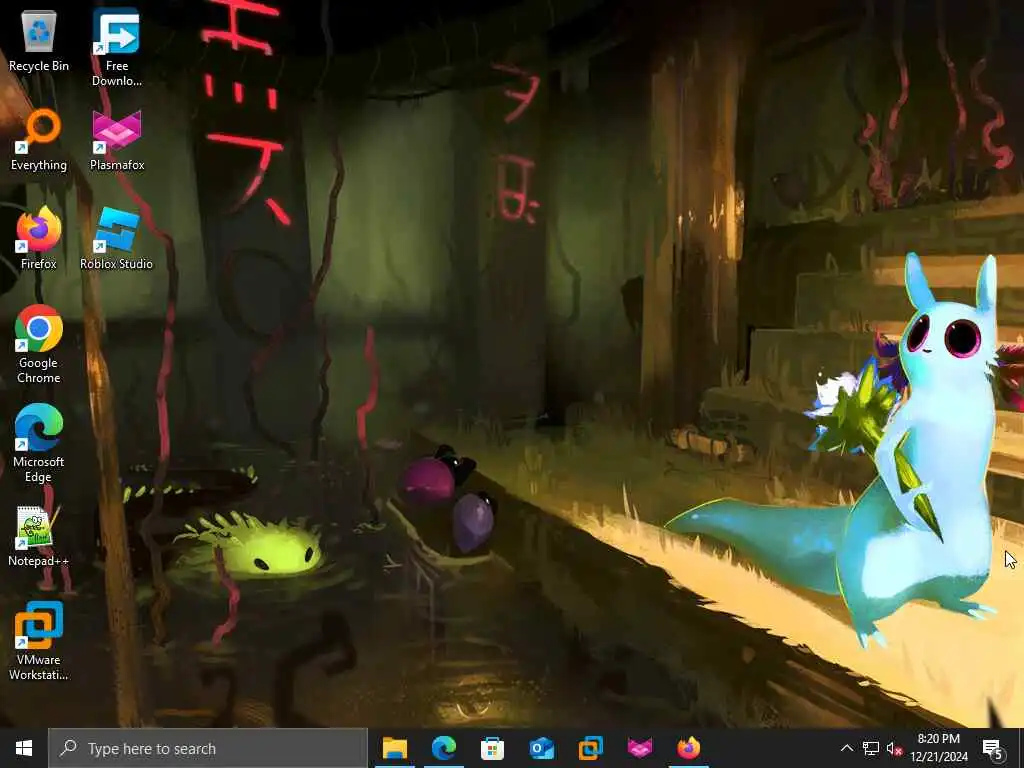
Task: Select the Everything search shortcut
Action: 39,140
